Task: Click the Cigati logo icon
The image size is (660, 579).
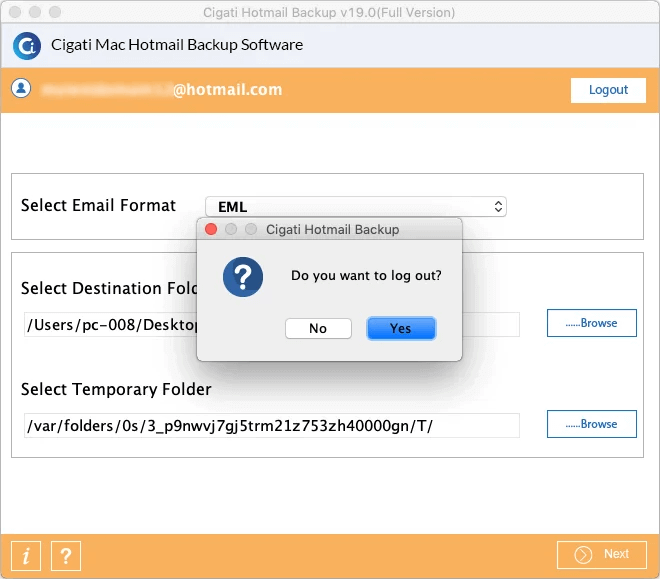Action: point(27,46)
